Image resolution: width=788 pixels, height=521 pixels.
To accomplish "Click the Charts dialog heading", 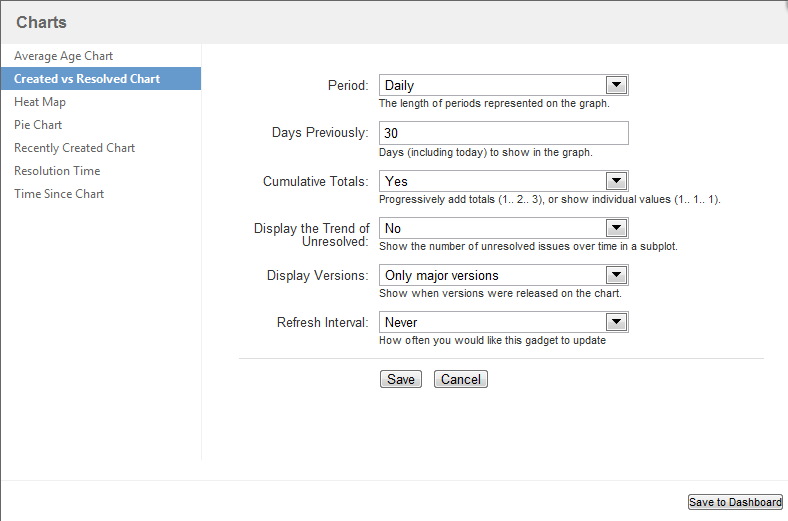I will tap(41, 22).
